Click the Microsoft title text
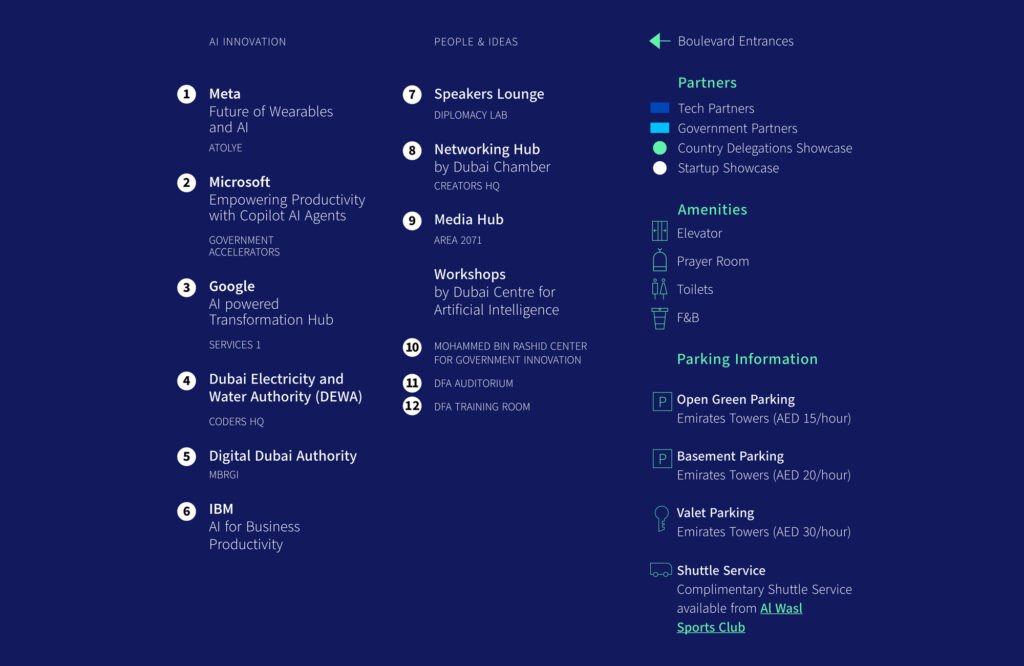Screen dimensions: 1024x666 pos(240,182)
